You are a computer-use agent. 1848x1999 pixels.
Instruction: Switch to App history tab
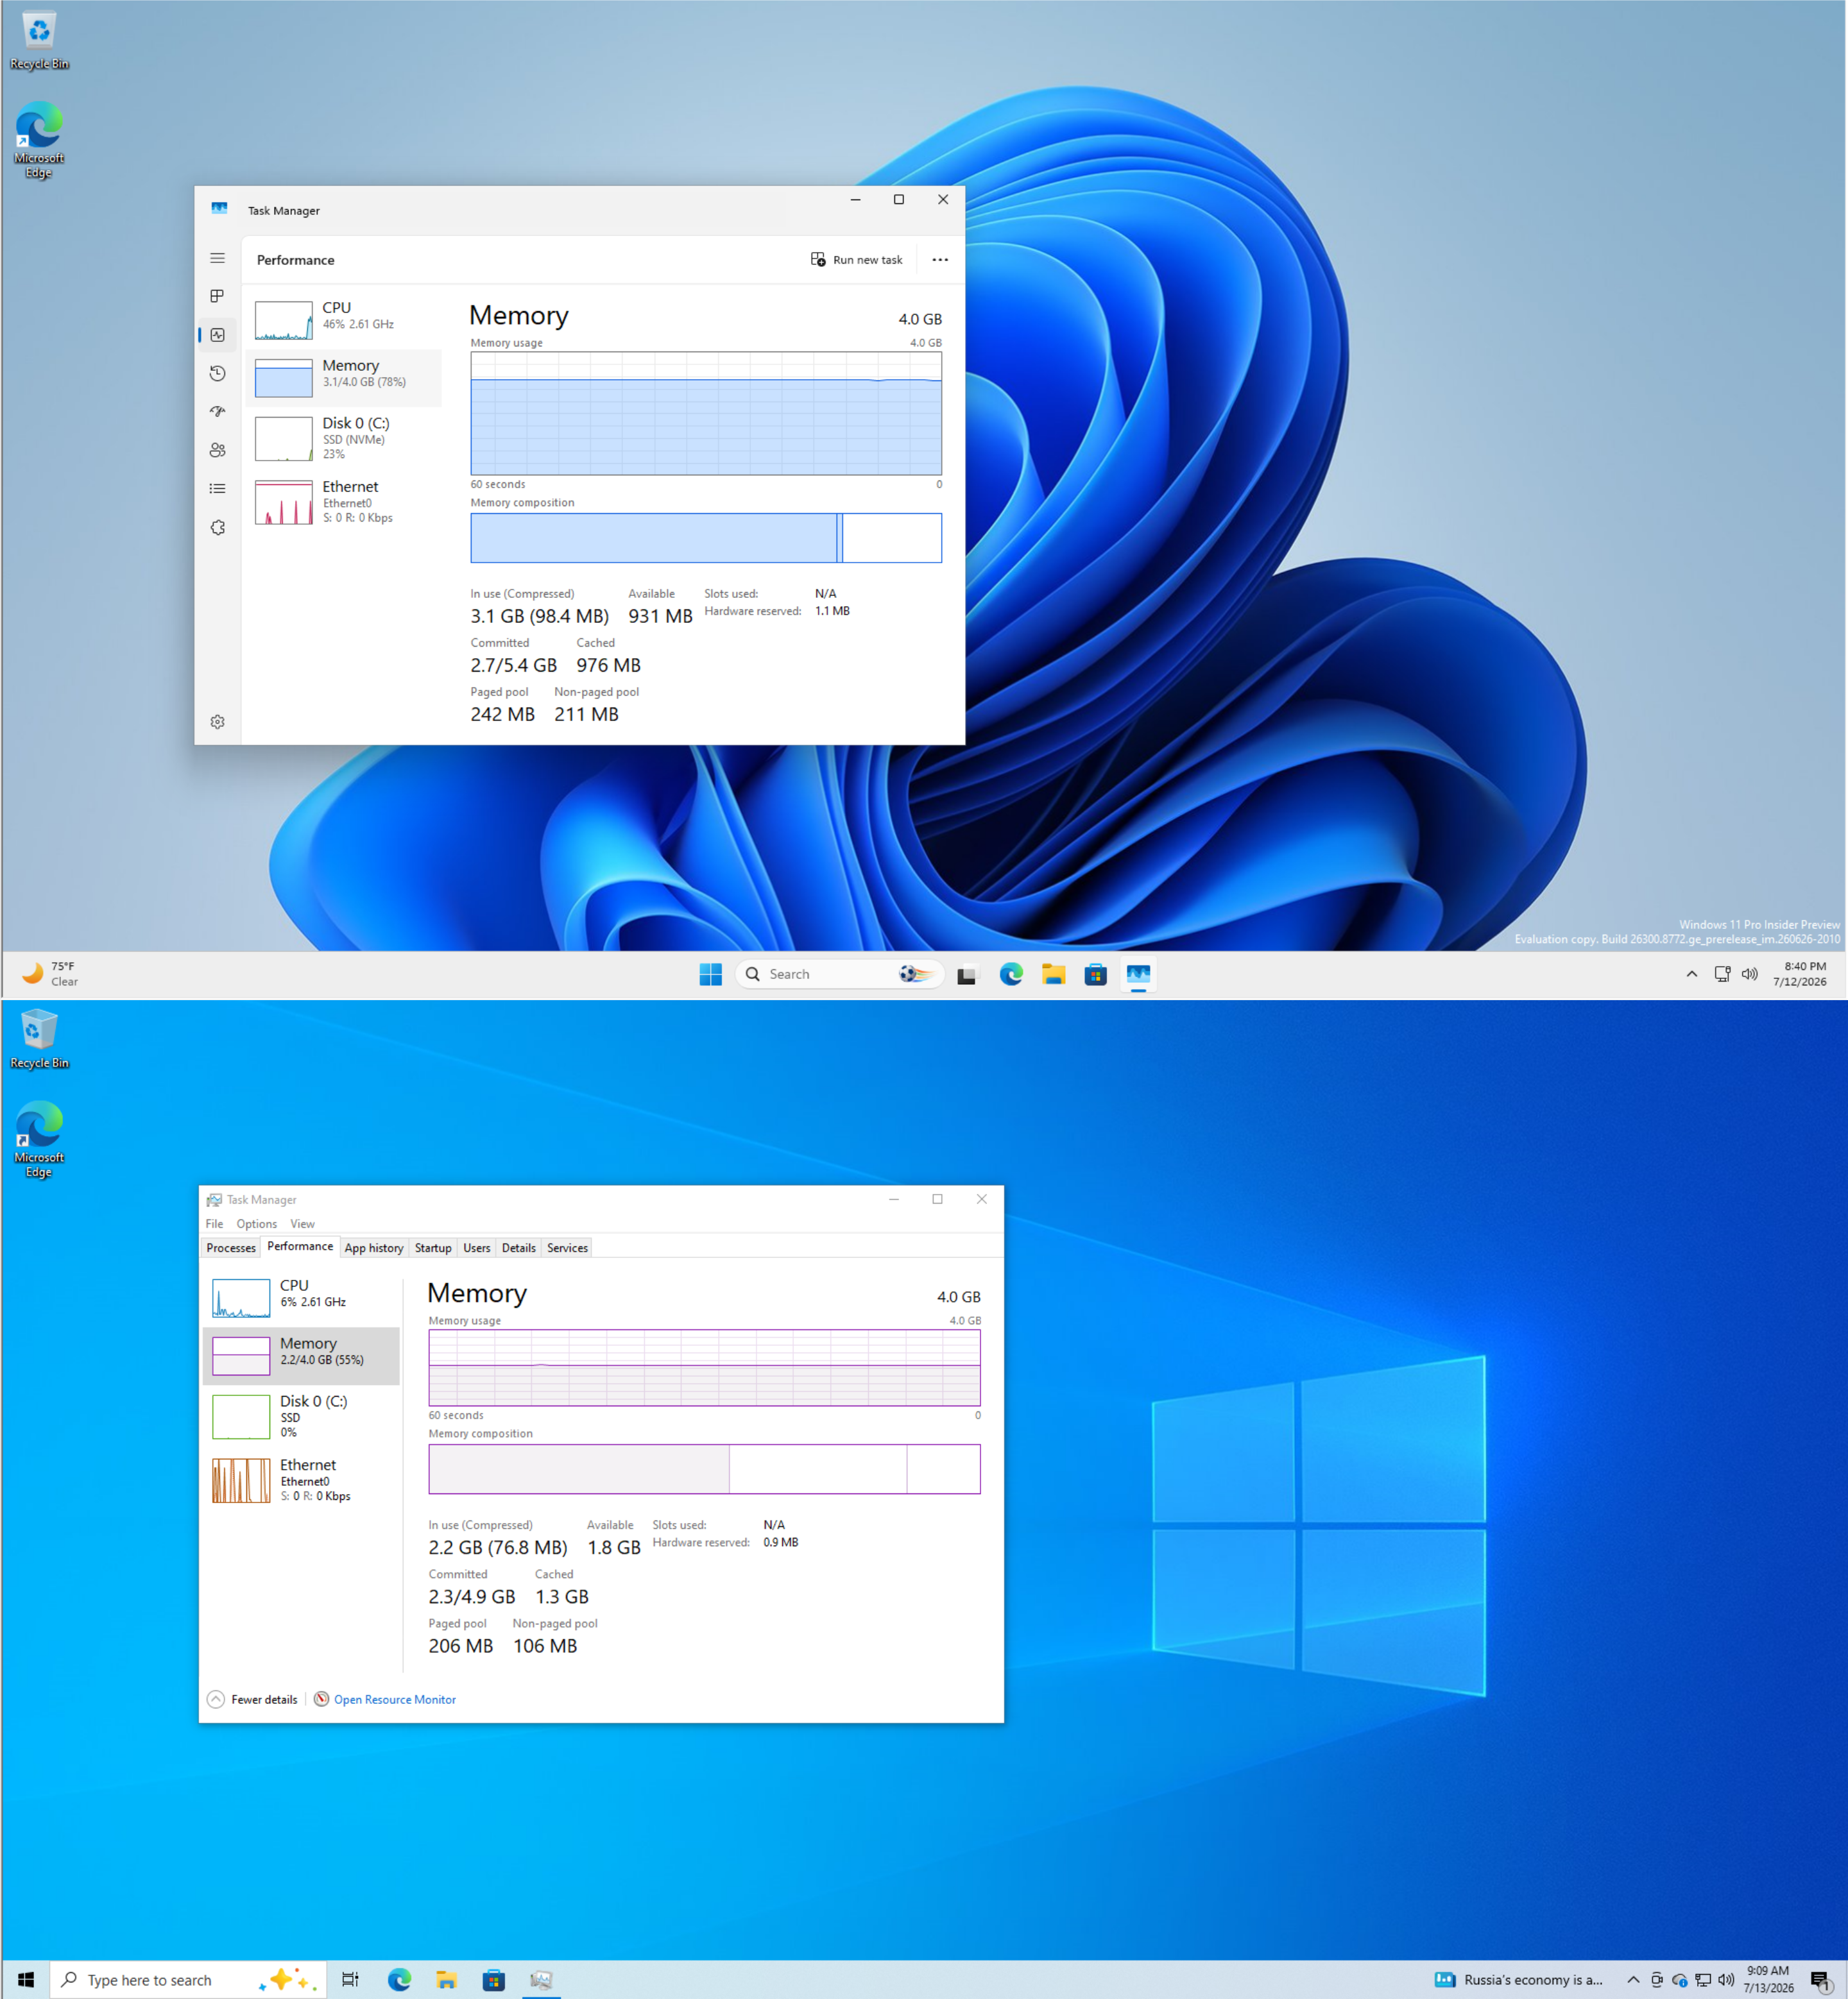(374, 1248)
